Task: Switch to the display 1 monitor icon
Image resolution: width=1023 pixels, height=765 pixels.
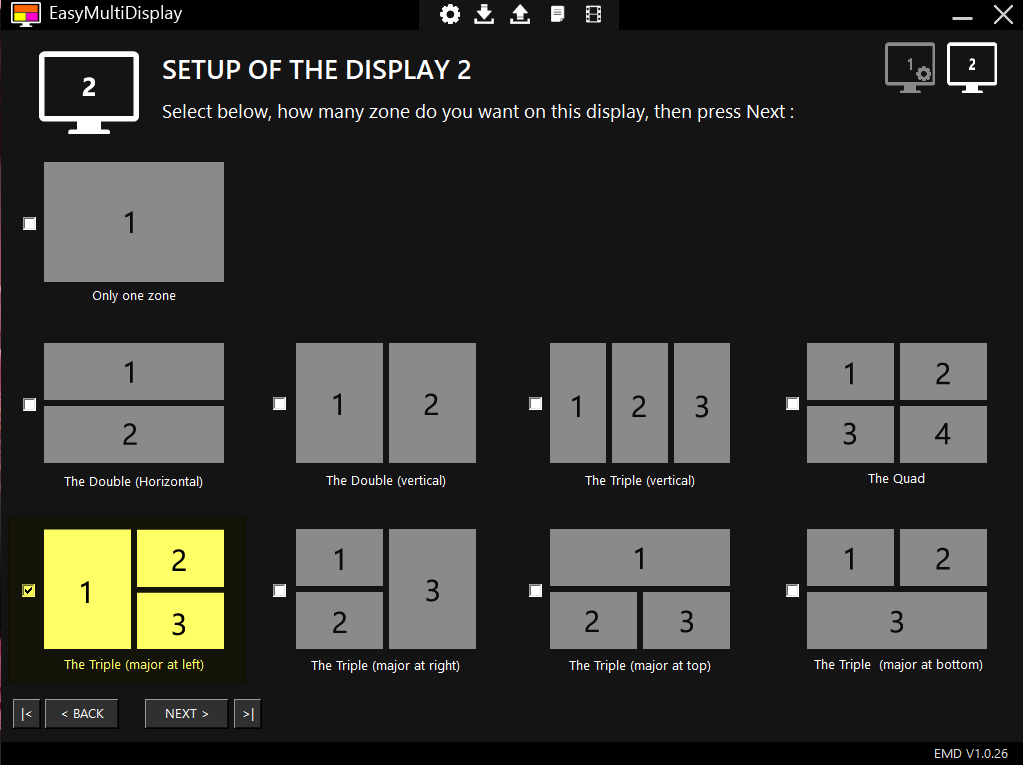Action: (x=910, y=68)
